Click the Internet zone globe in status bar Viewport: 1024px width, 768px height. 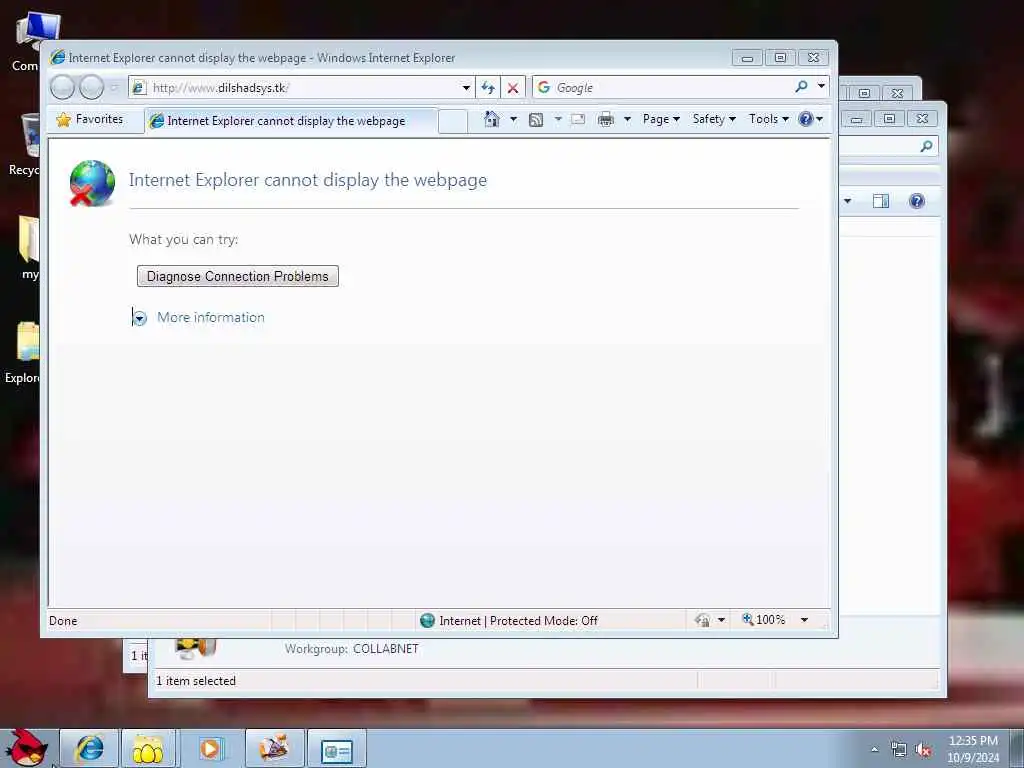click(428, 620)
